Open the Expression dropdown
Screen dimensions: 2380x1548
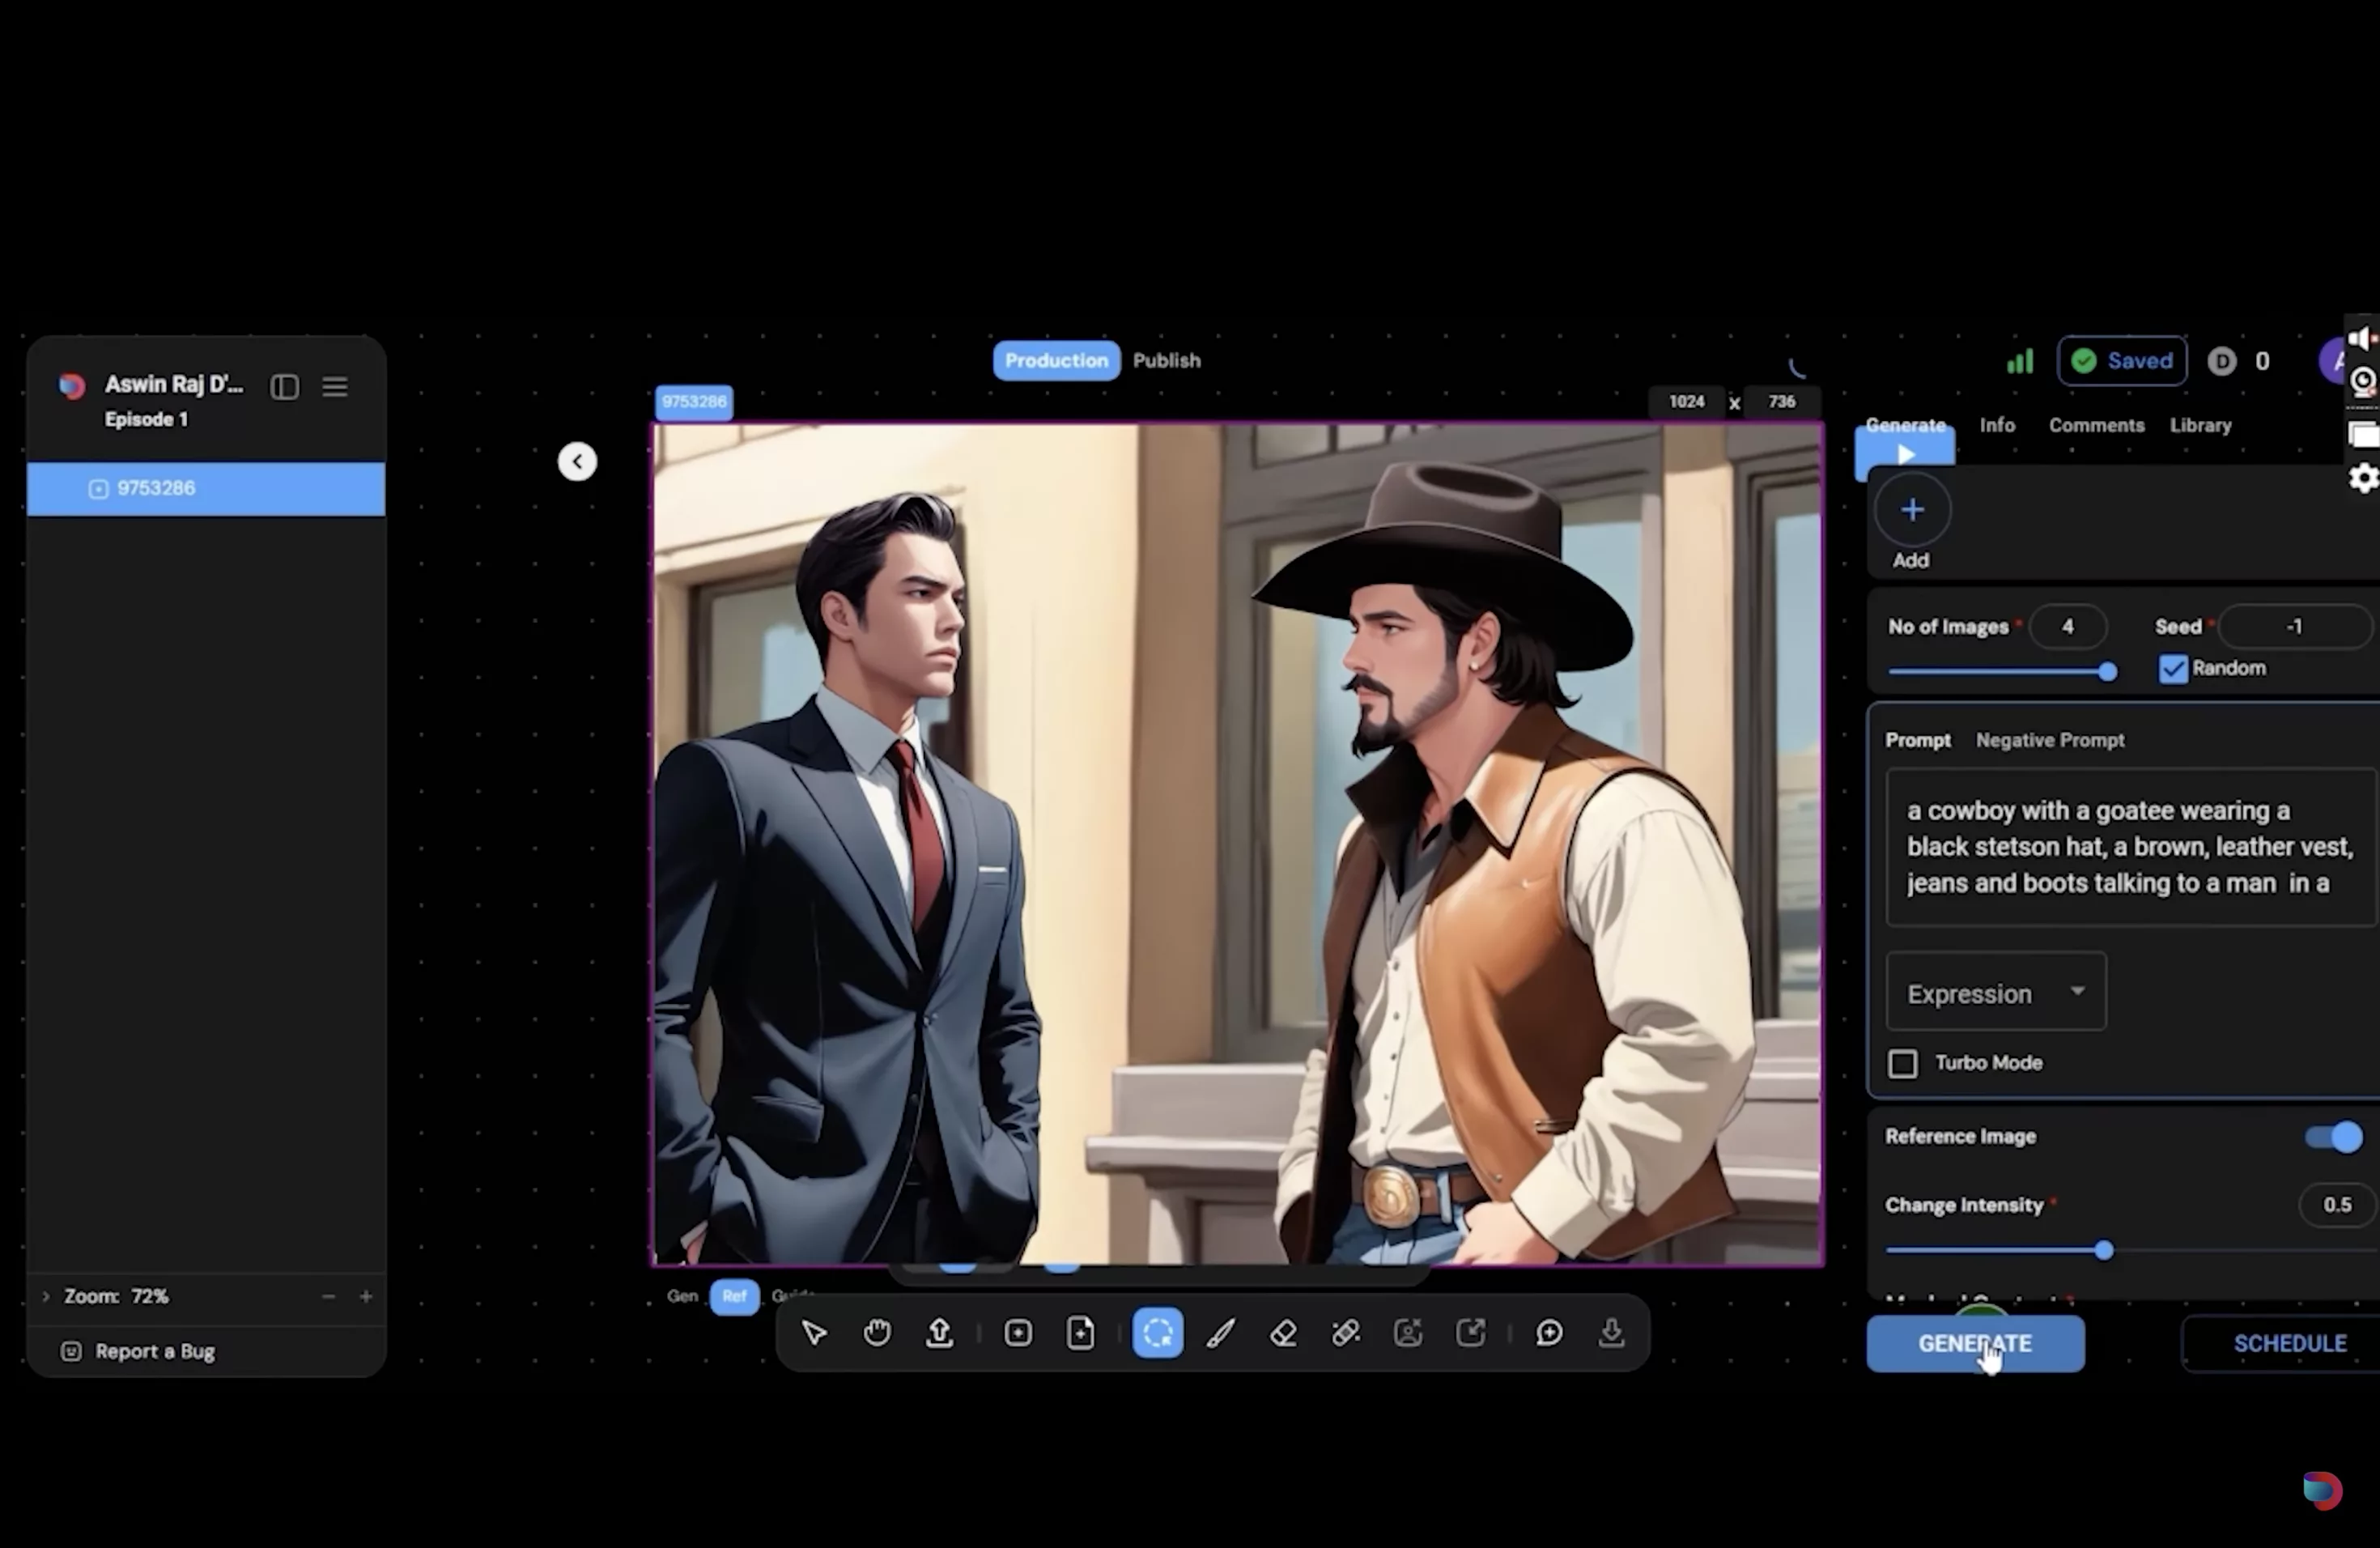click(1996, 992)
